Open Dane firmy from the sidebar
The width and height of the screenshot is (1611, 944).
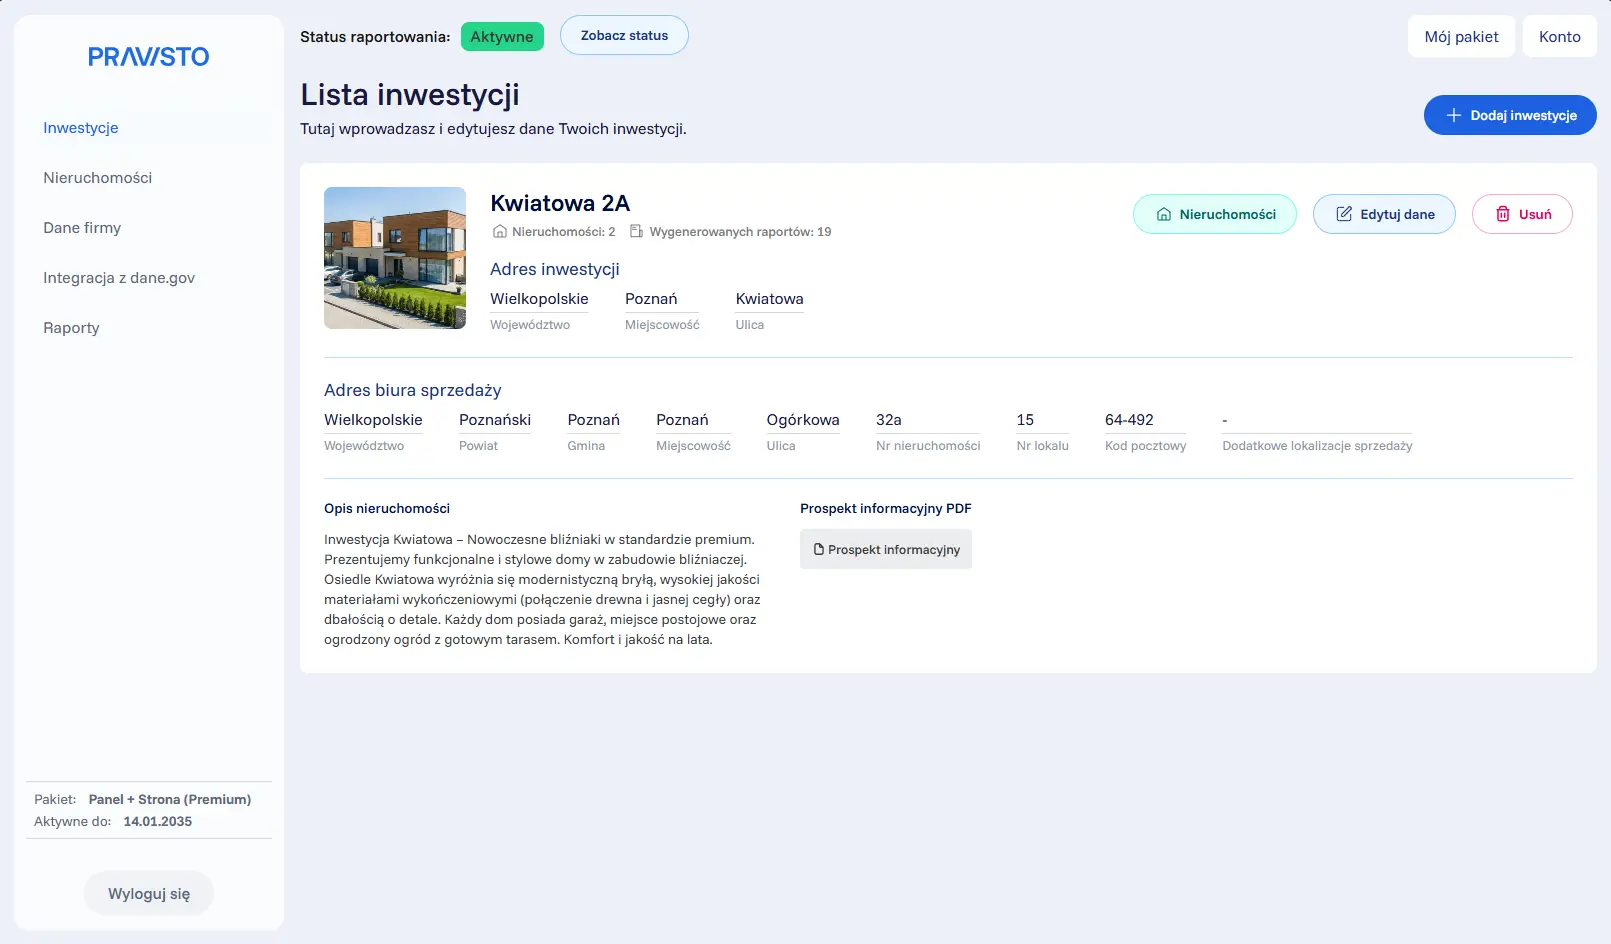[x=81, y=227]
